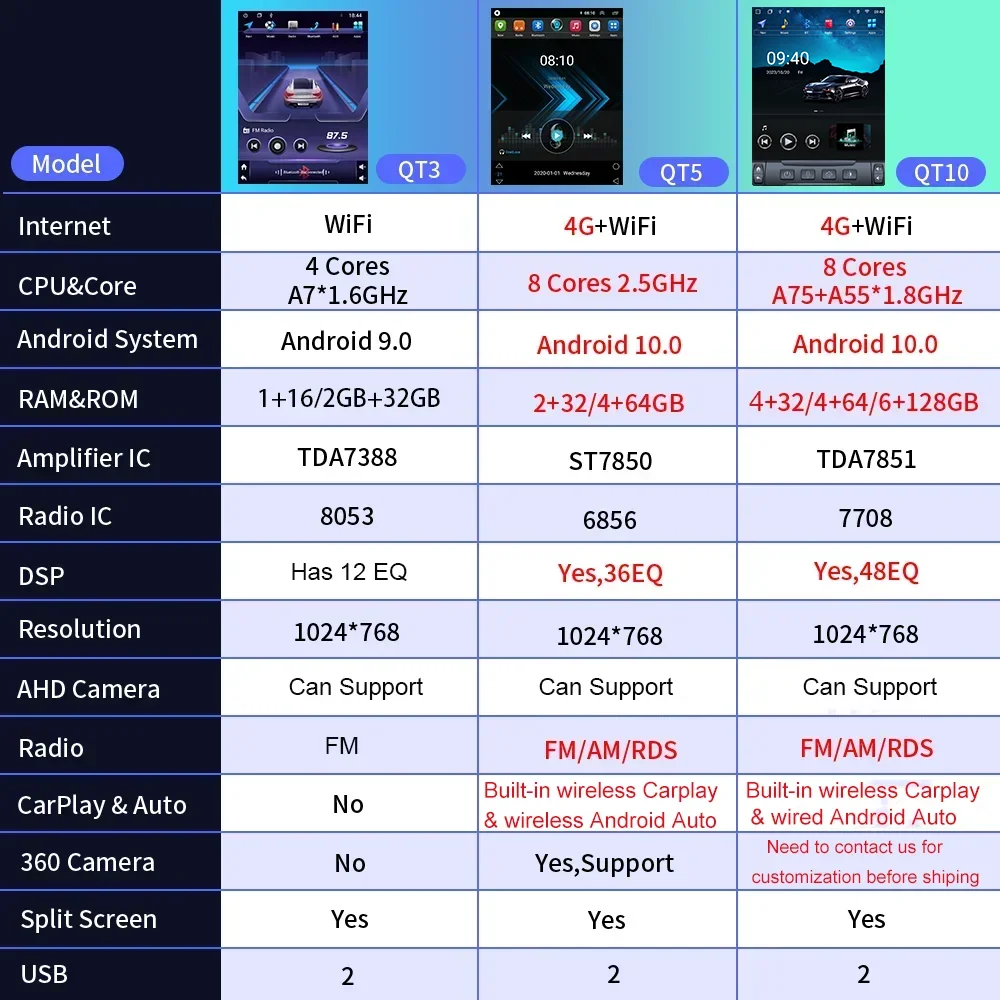1000x1000 pixels.
Task: Open the QT5 head unit screen thumbnail
Action: point(557,96)
